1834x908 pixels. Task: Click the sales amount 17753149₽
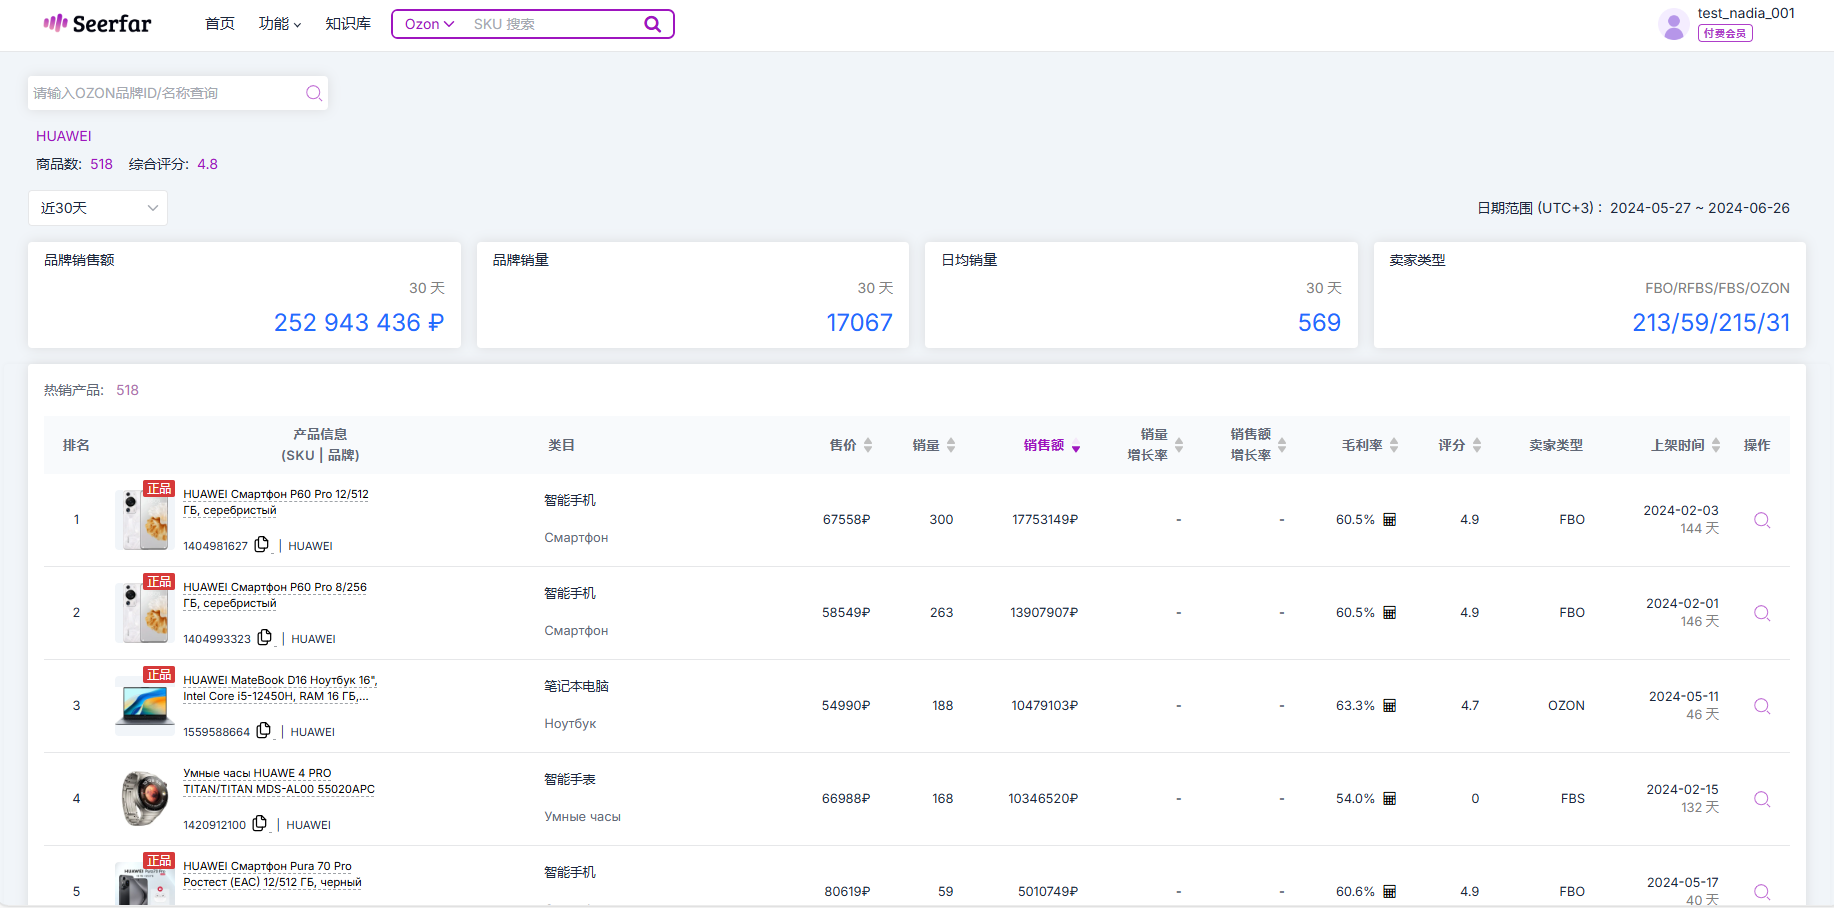pos(1045,520)
